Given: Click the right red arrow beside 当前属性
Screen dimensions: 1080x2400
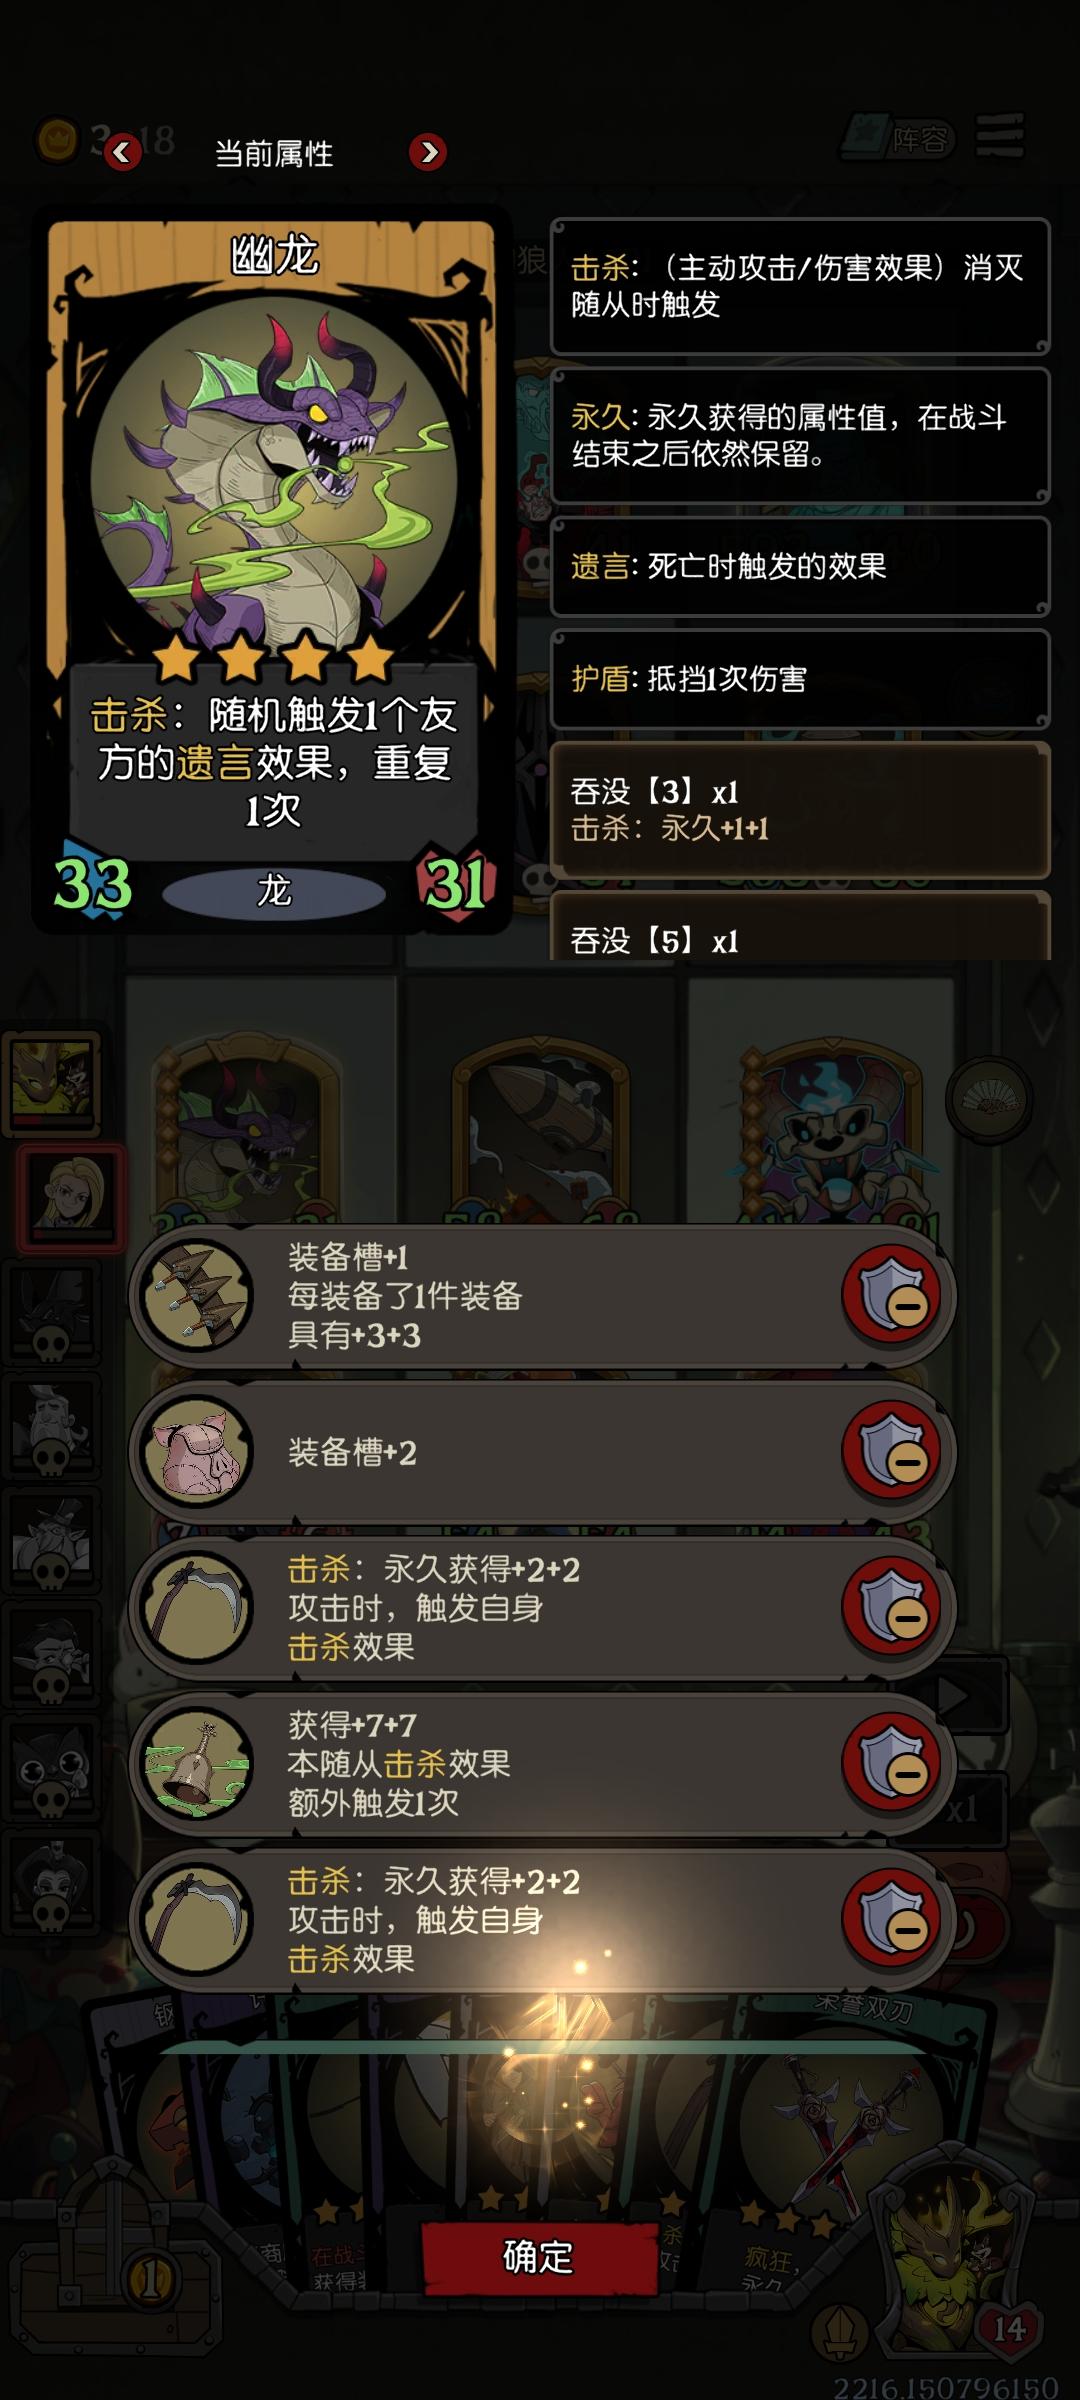Looking at the screenshot, I should click(x=428, y=152).
